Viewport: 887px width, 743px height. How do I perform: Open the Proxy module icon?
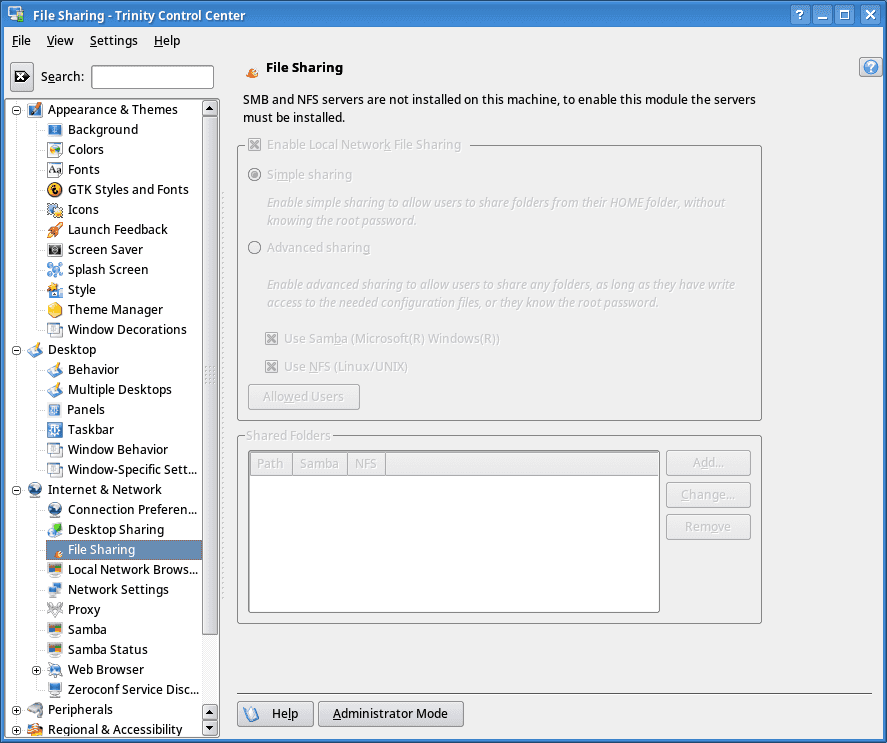coord(55,610)
